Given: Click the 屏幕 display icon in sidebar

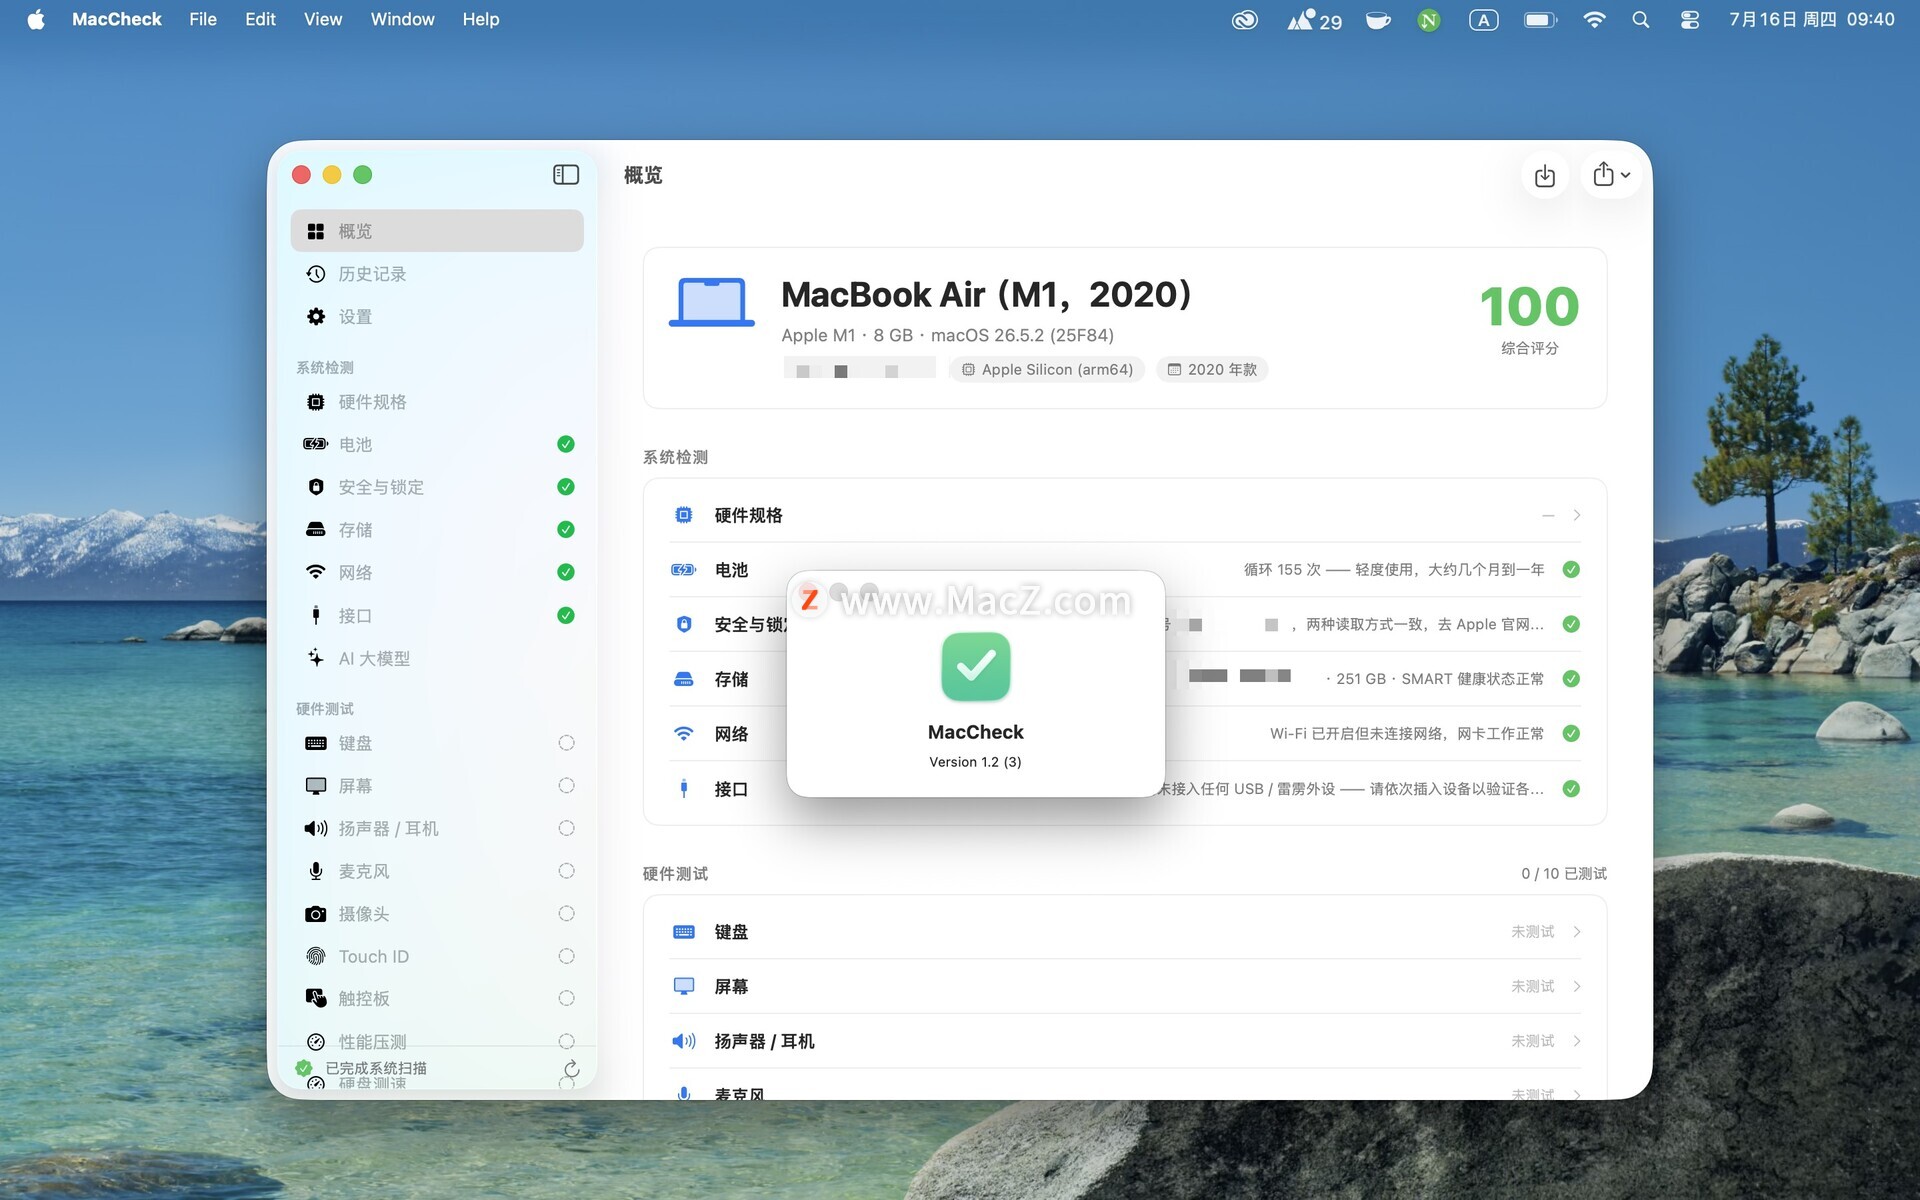Looking at the screenshot, I should click(316, 786).
